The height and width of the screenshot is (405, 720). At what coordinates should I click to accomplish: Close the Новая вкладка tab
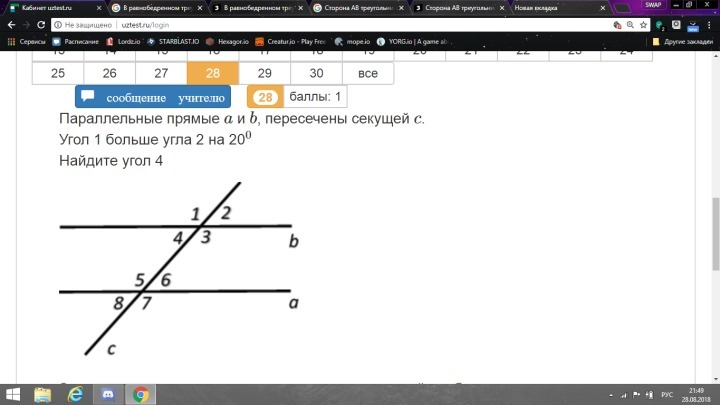(602, 8)
